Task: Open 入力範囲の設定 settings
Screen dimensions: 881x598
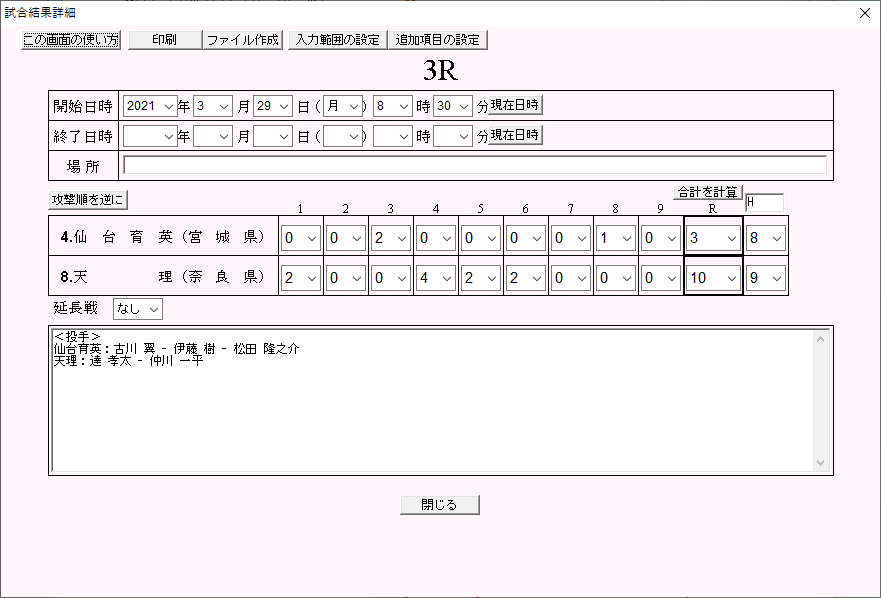Action: (338, 40)
